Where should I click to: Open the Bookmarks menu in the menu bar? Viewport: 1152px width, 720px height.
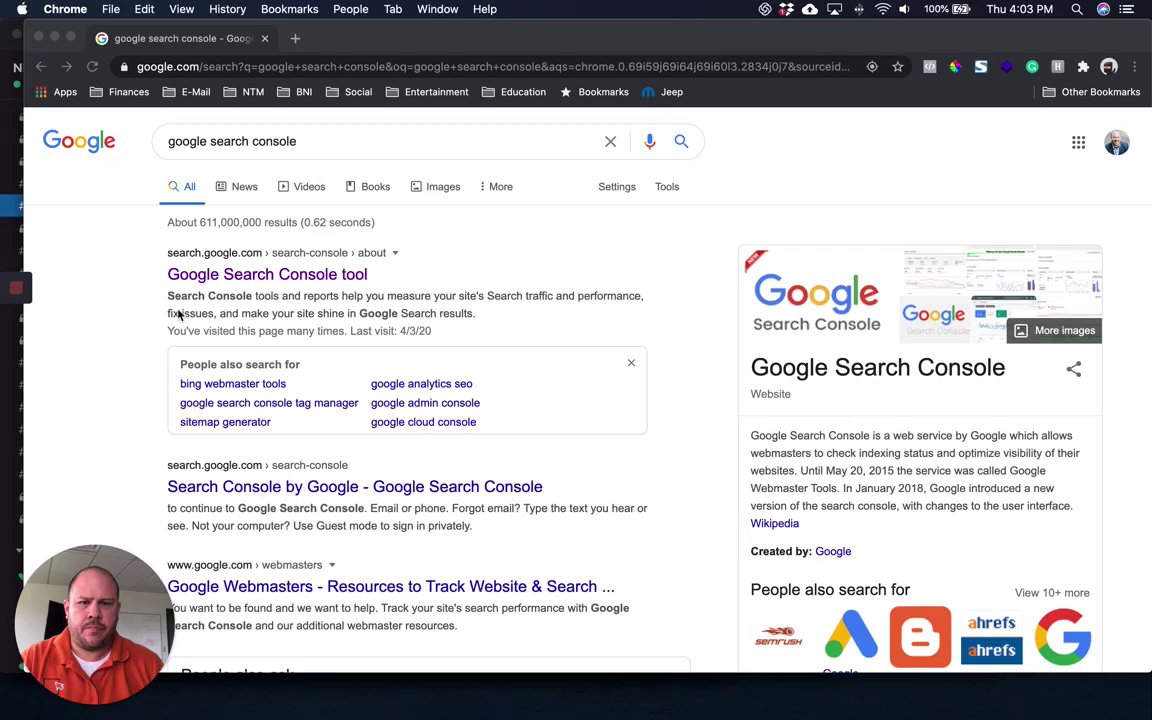tap(289, 10)
